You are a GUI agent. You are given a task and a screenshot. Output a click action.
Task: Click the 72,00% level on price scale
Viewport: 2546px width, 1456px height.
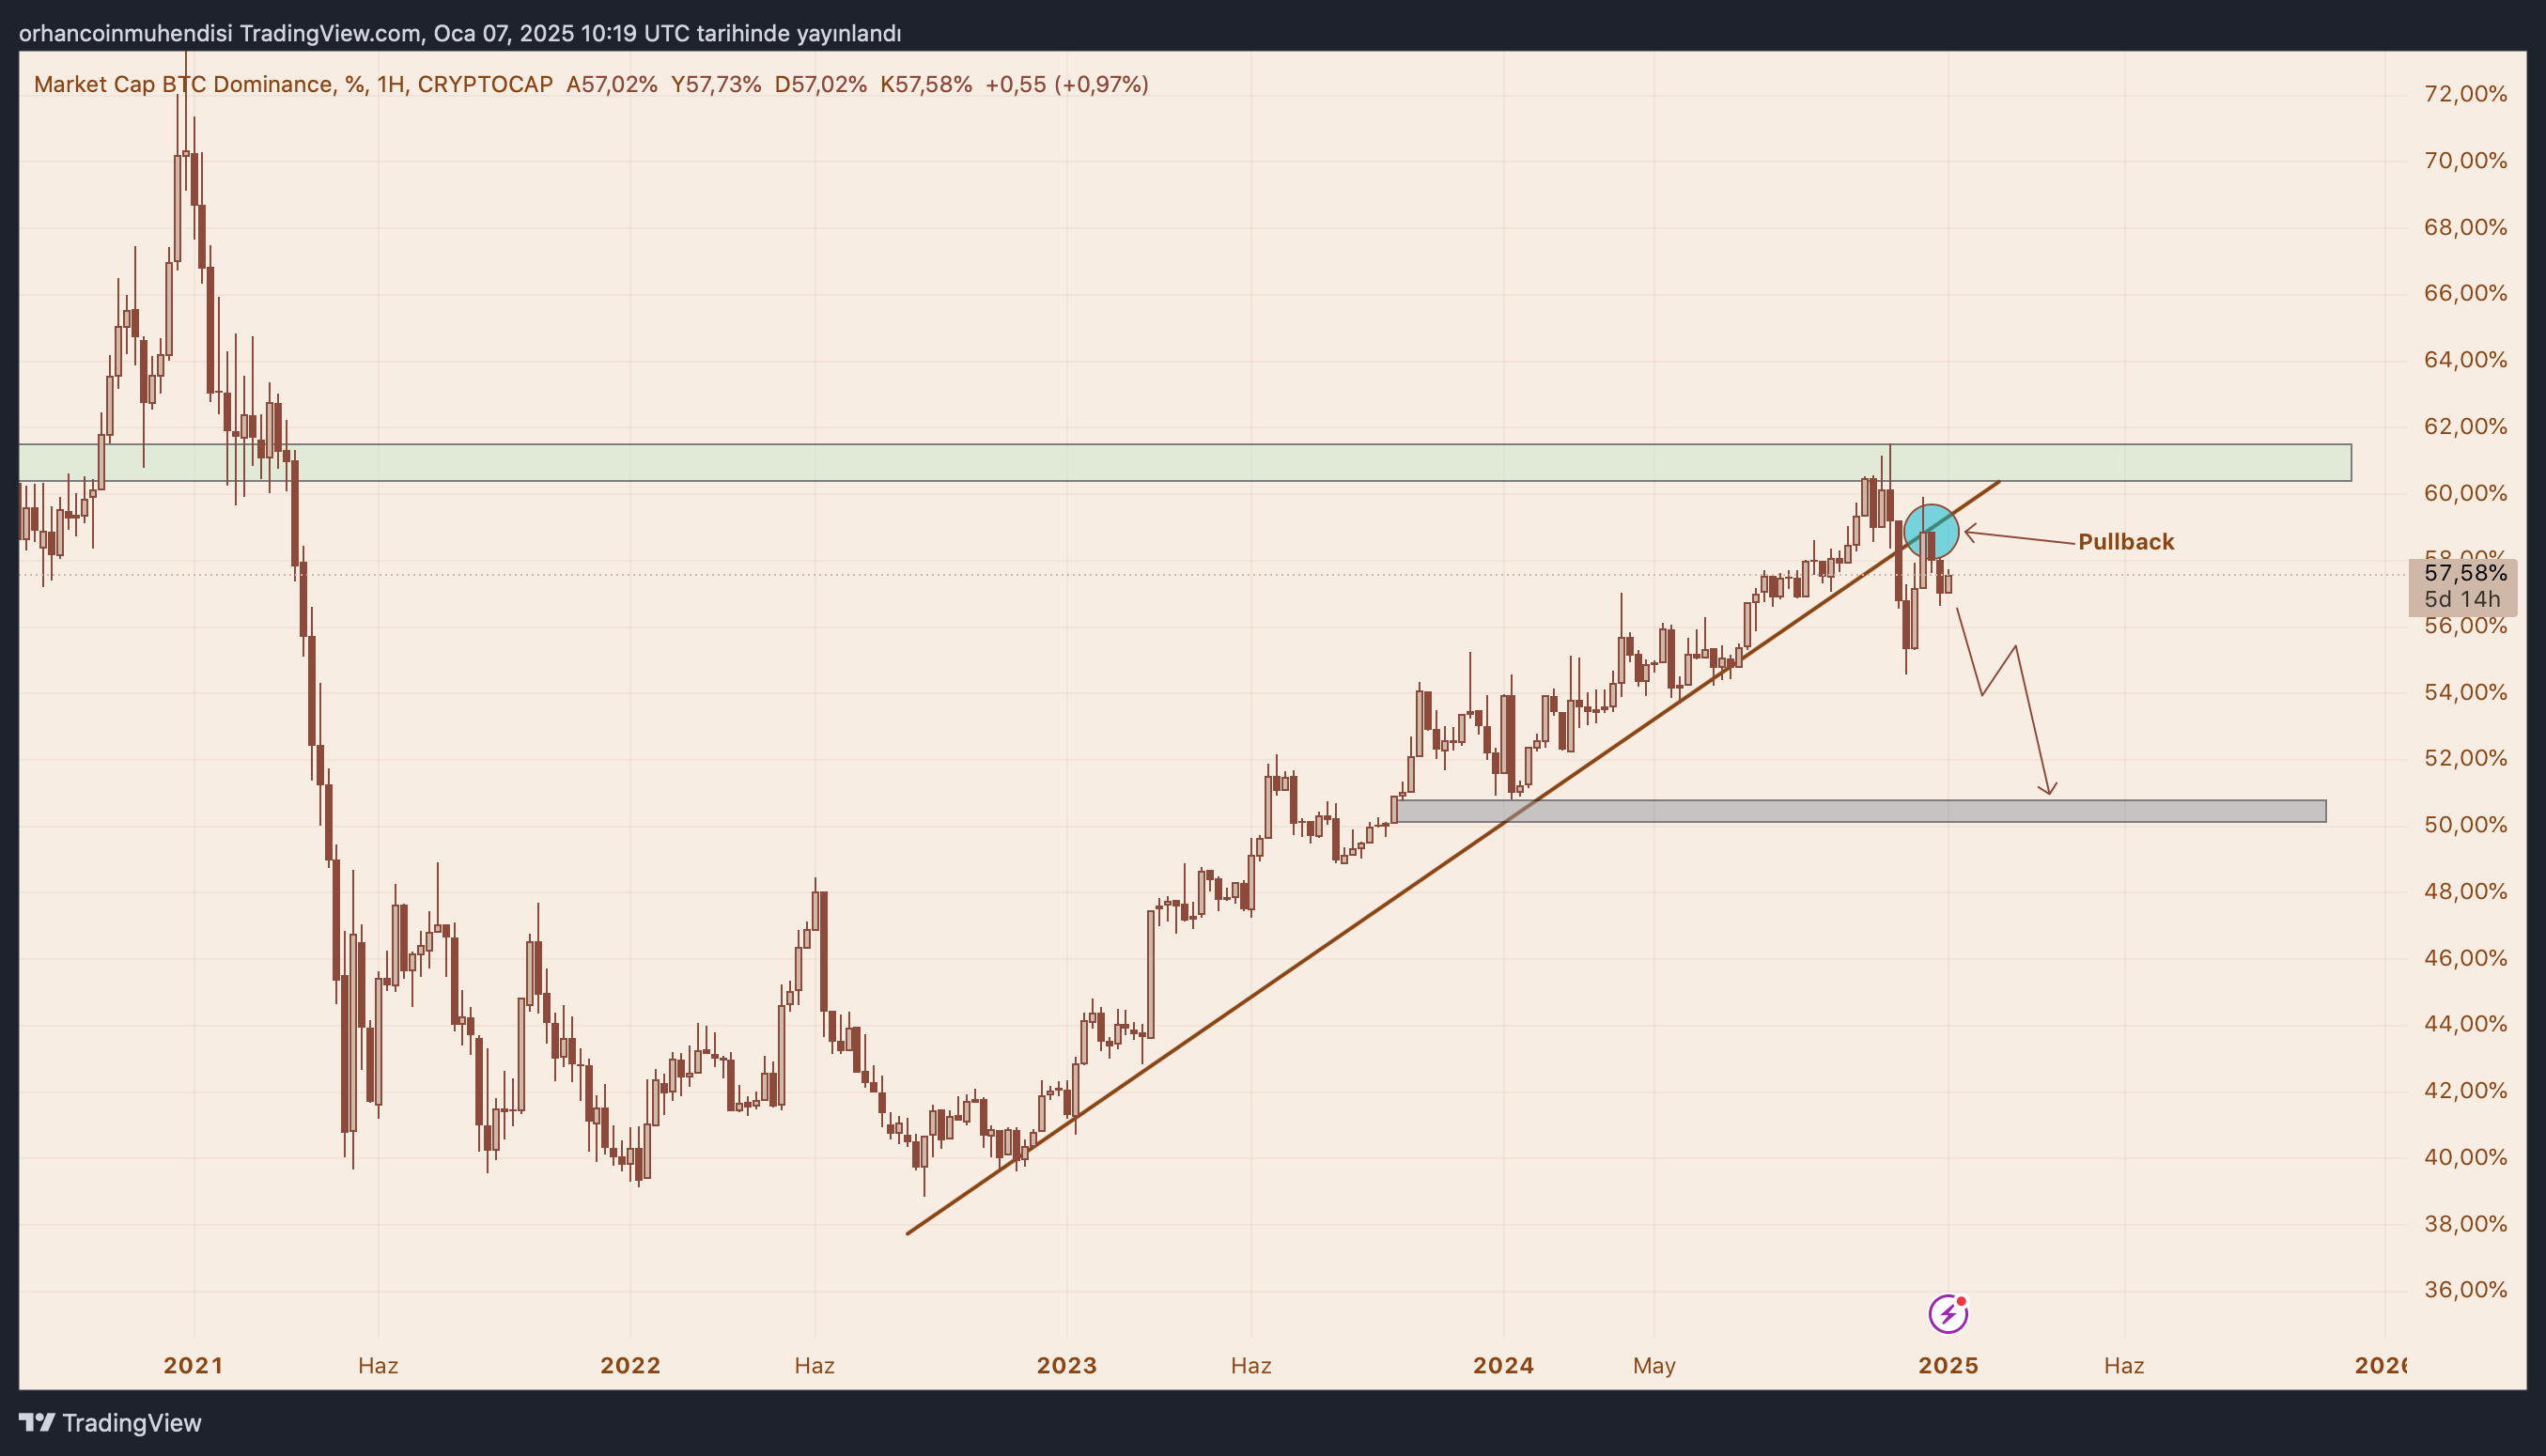click(2465, 94)
